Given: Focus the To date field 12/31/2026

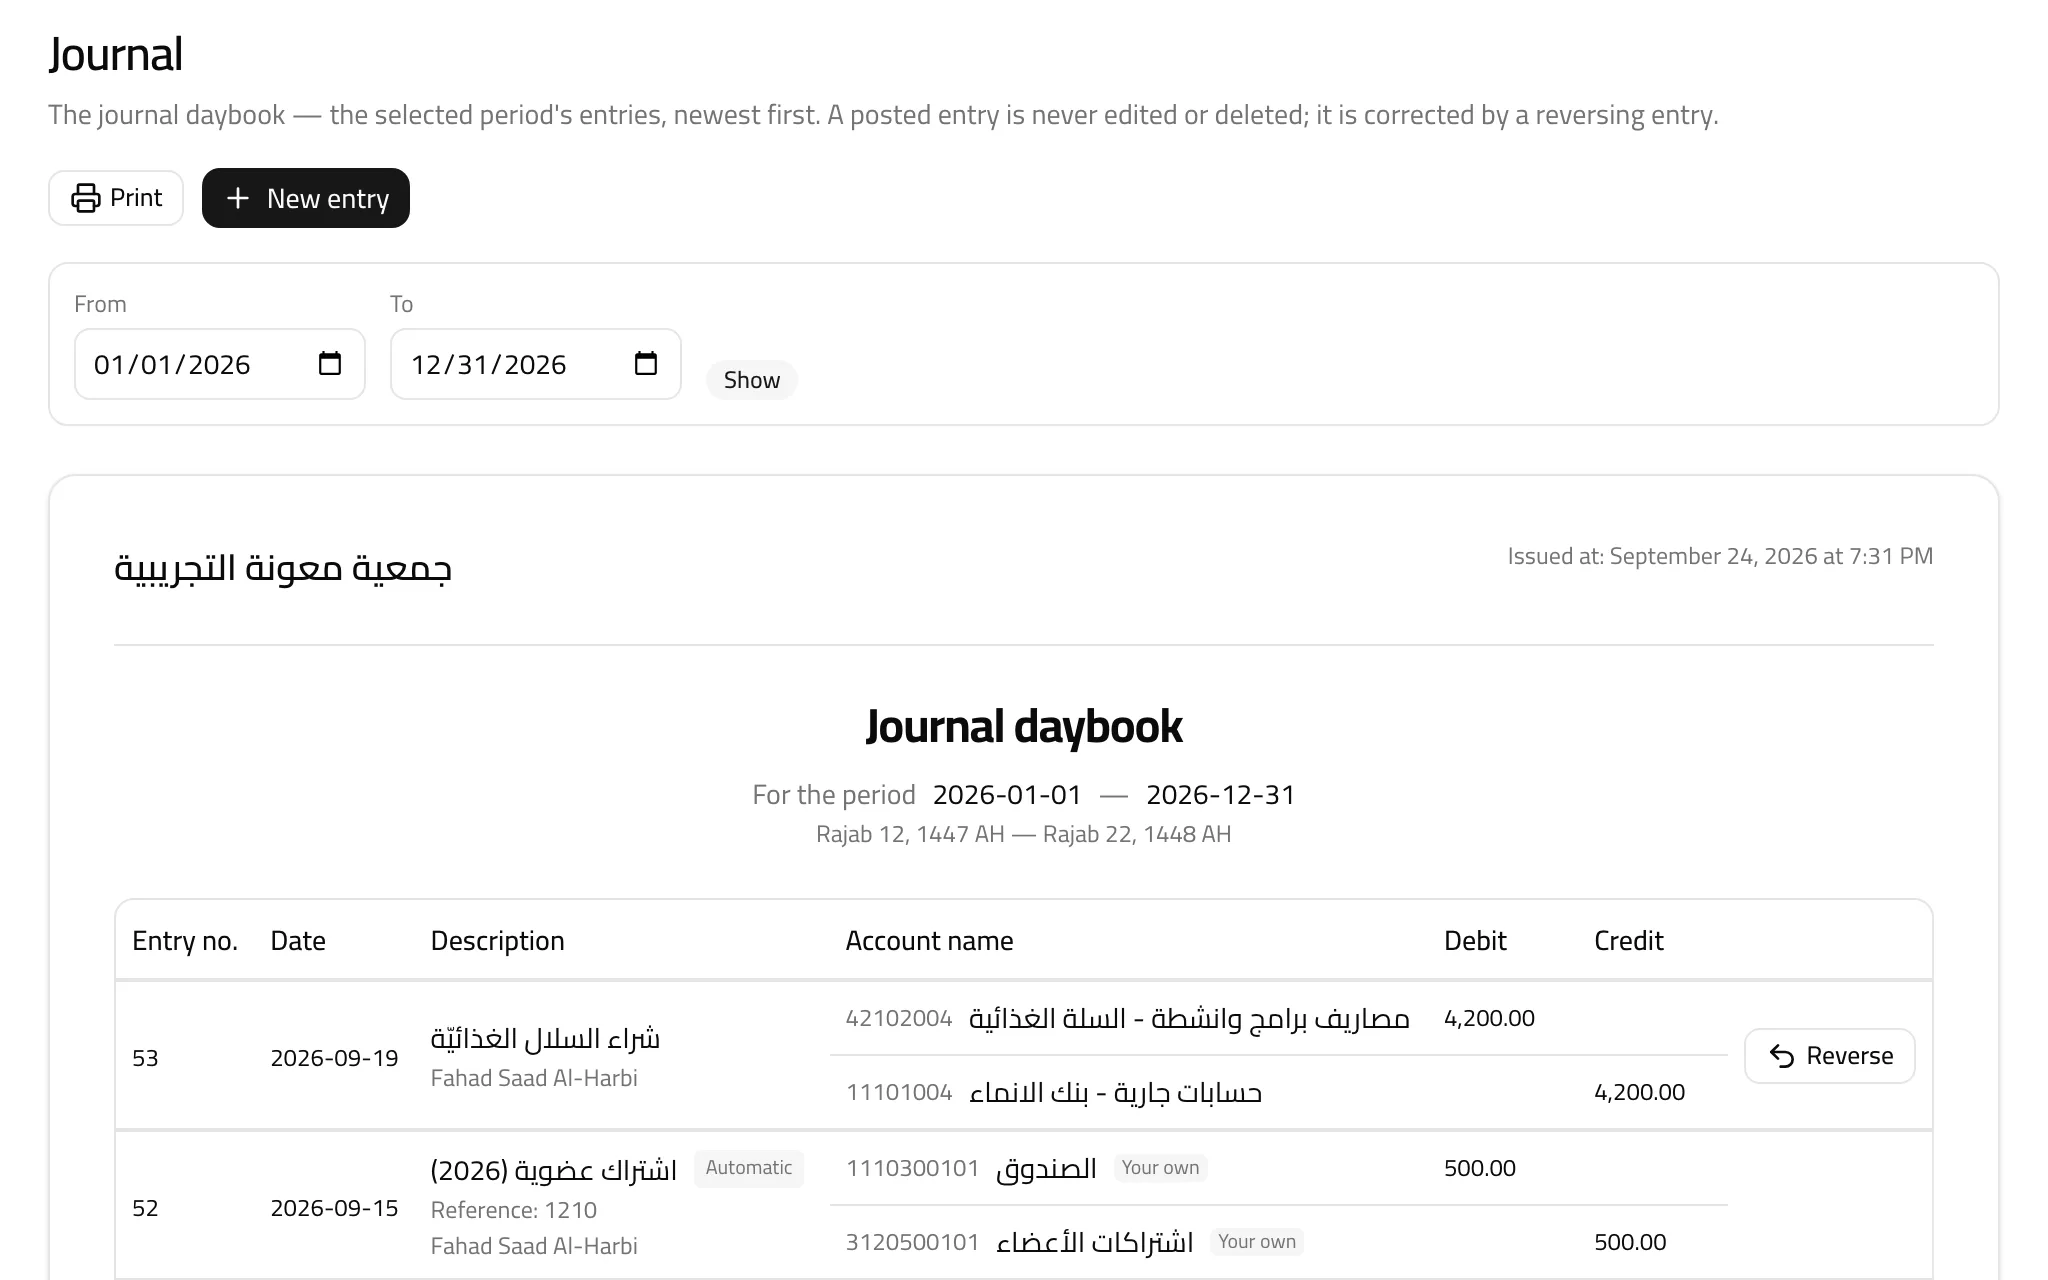Looking at the screenshot, I should (x=536, y=364).
